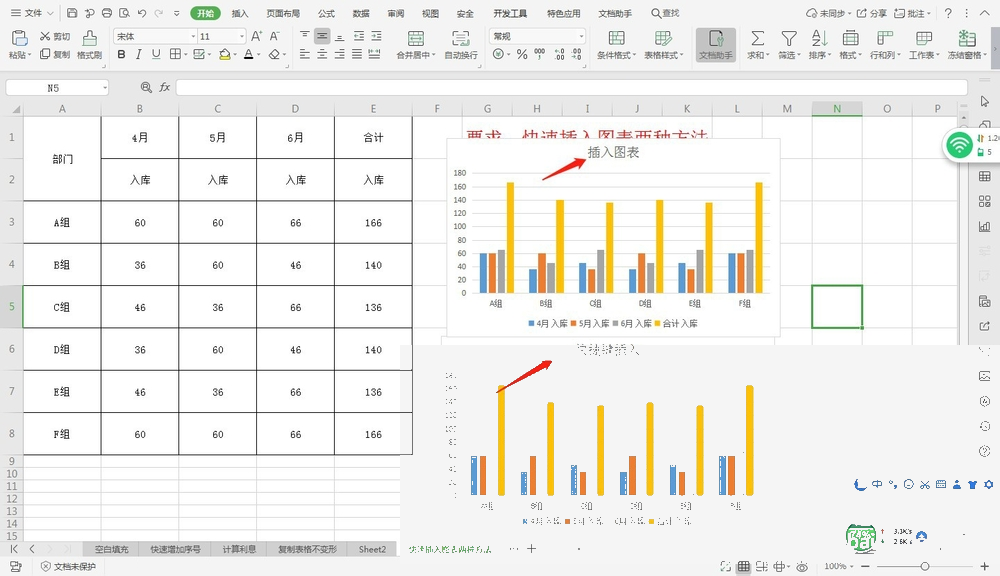Click the fx insert function icon
This screenshot has width=1000, height=576.
tap(165, 87)
